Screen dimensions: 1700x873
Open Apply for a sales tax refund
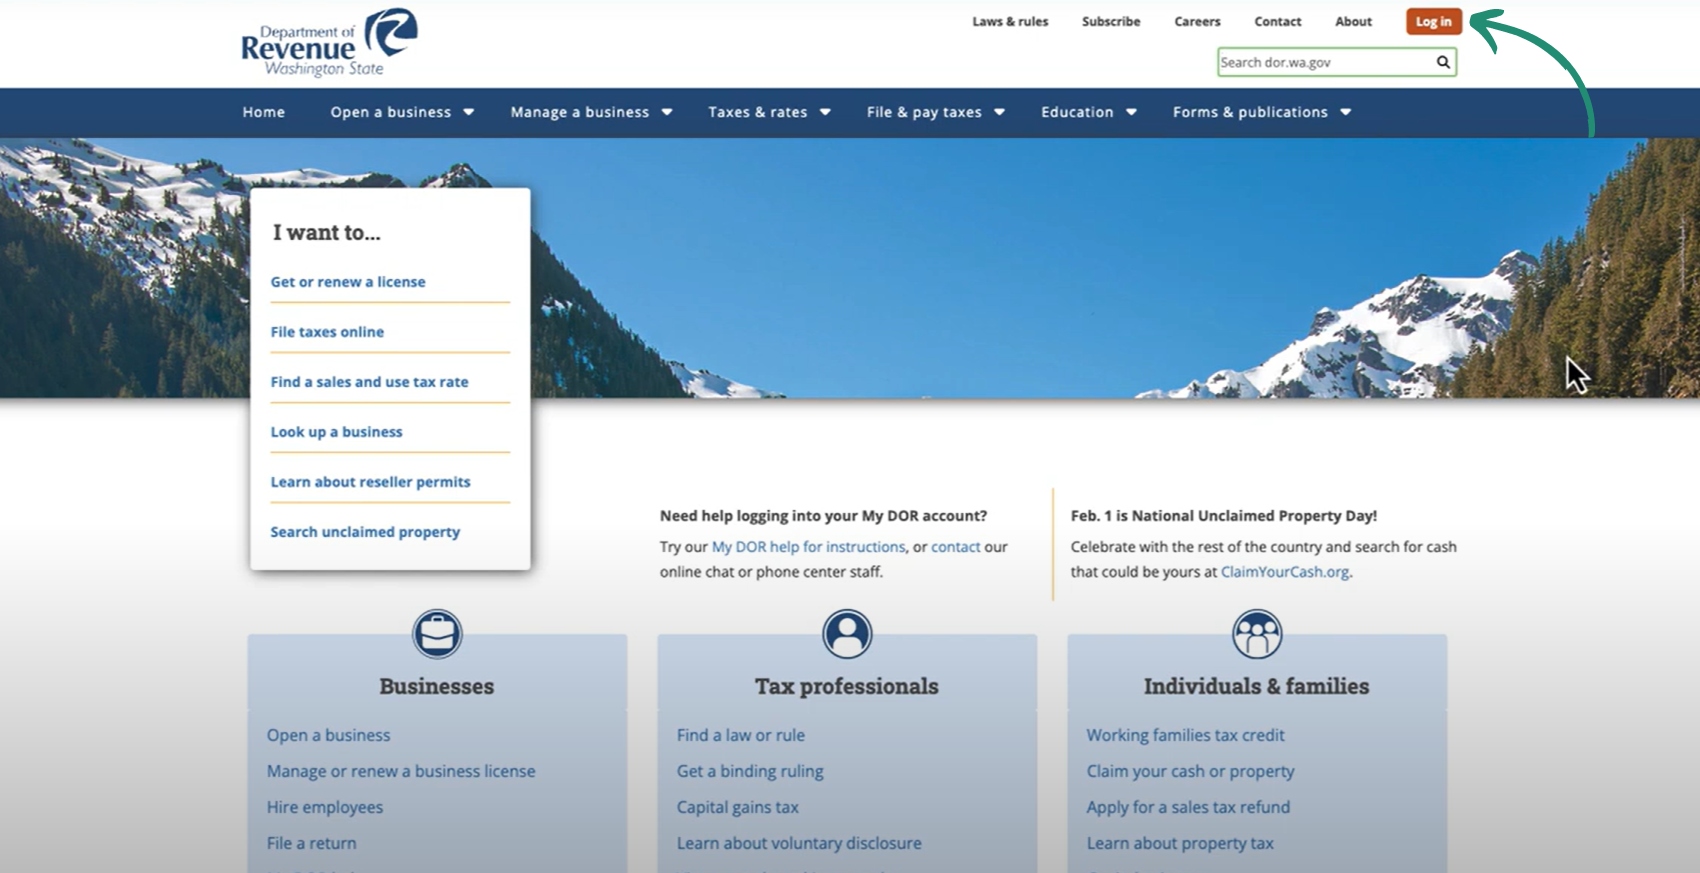[1188, 807]
